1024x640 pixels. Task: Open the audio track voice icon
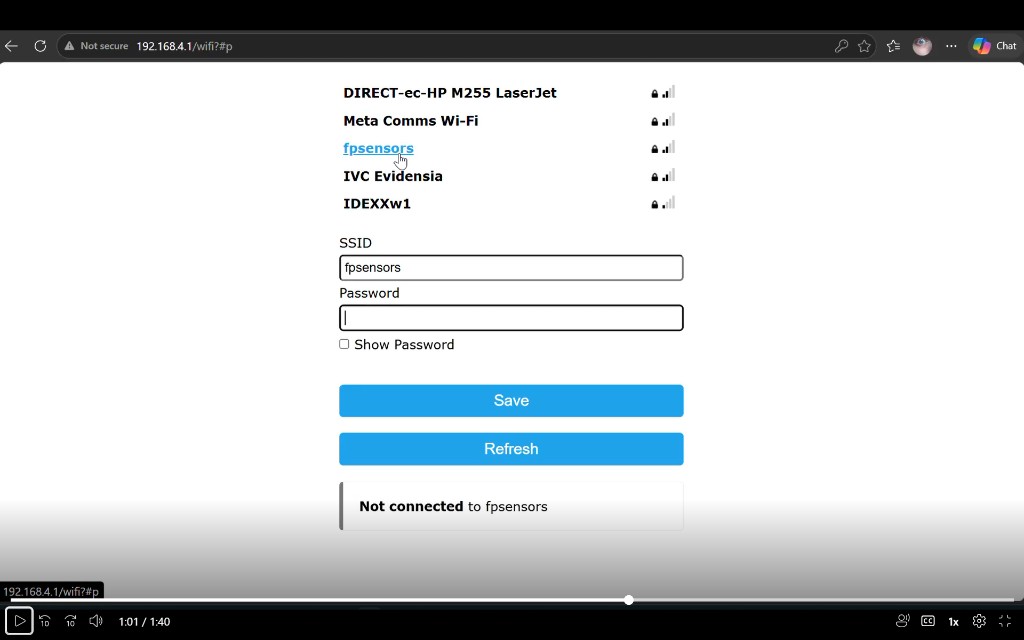(x=903, y=621)
